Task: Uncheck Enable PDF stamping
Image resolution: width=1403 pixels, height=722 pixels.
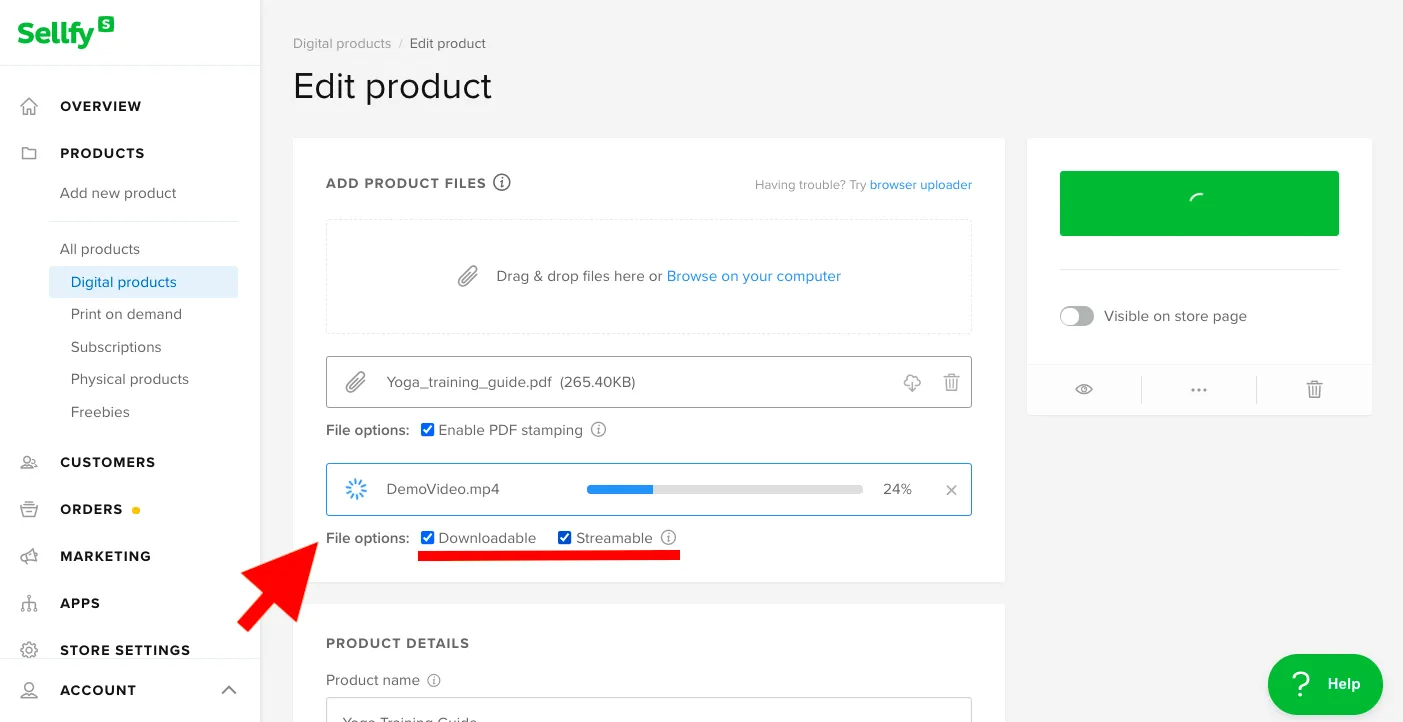Action: [x=428, y=430]
